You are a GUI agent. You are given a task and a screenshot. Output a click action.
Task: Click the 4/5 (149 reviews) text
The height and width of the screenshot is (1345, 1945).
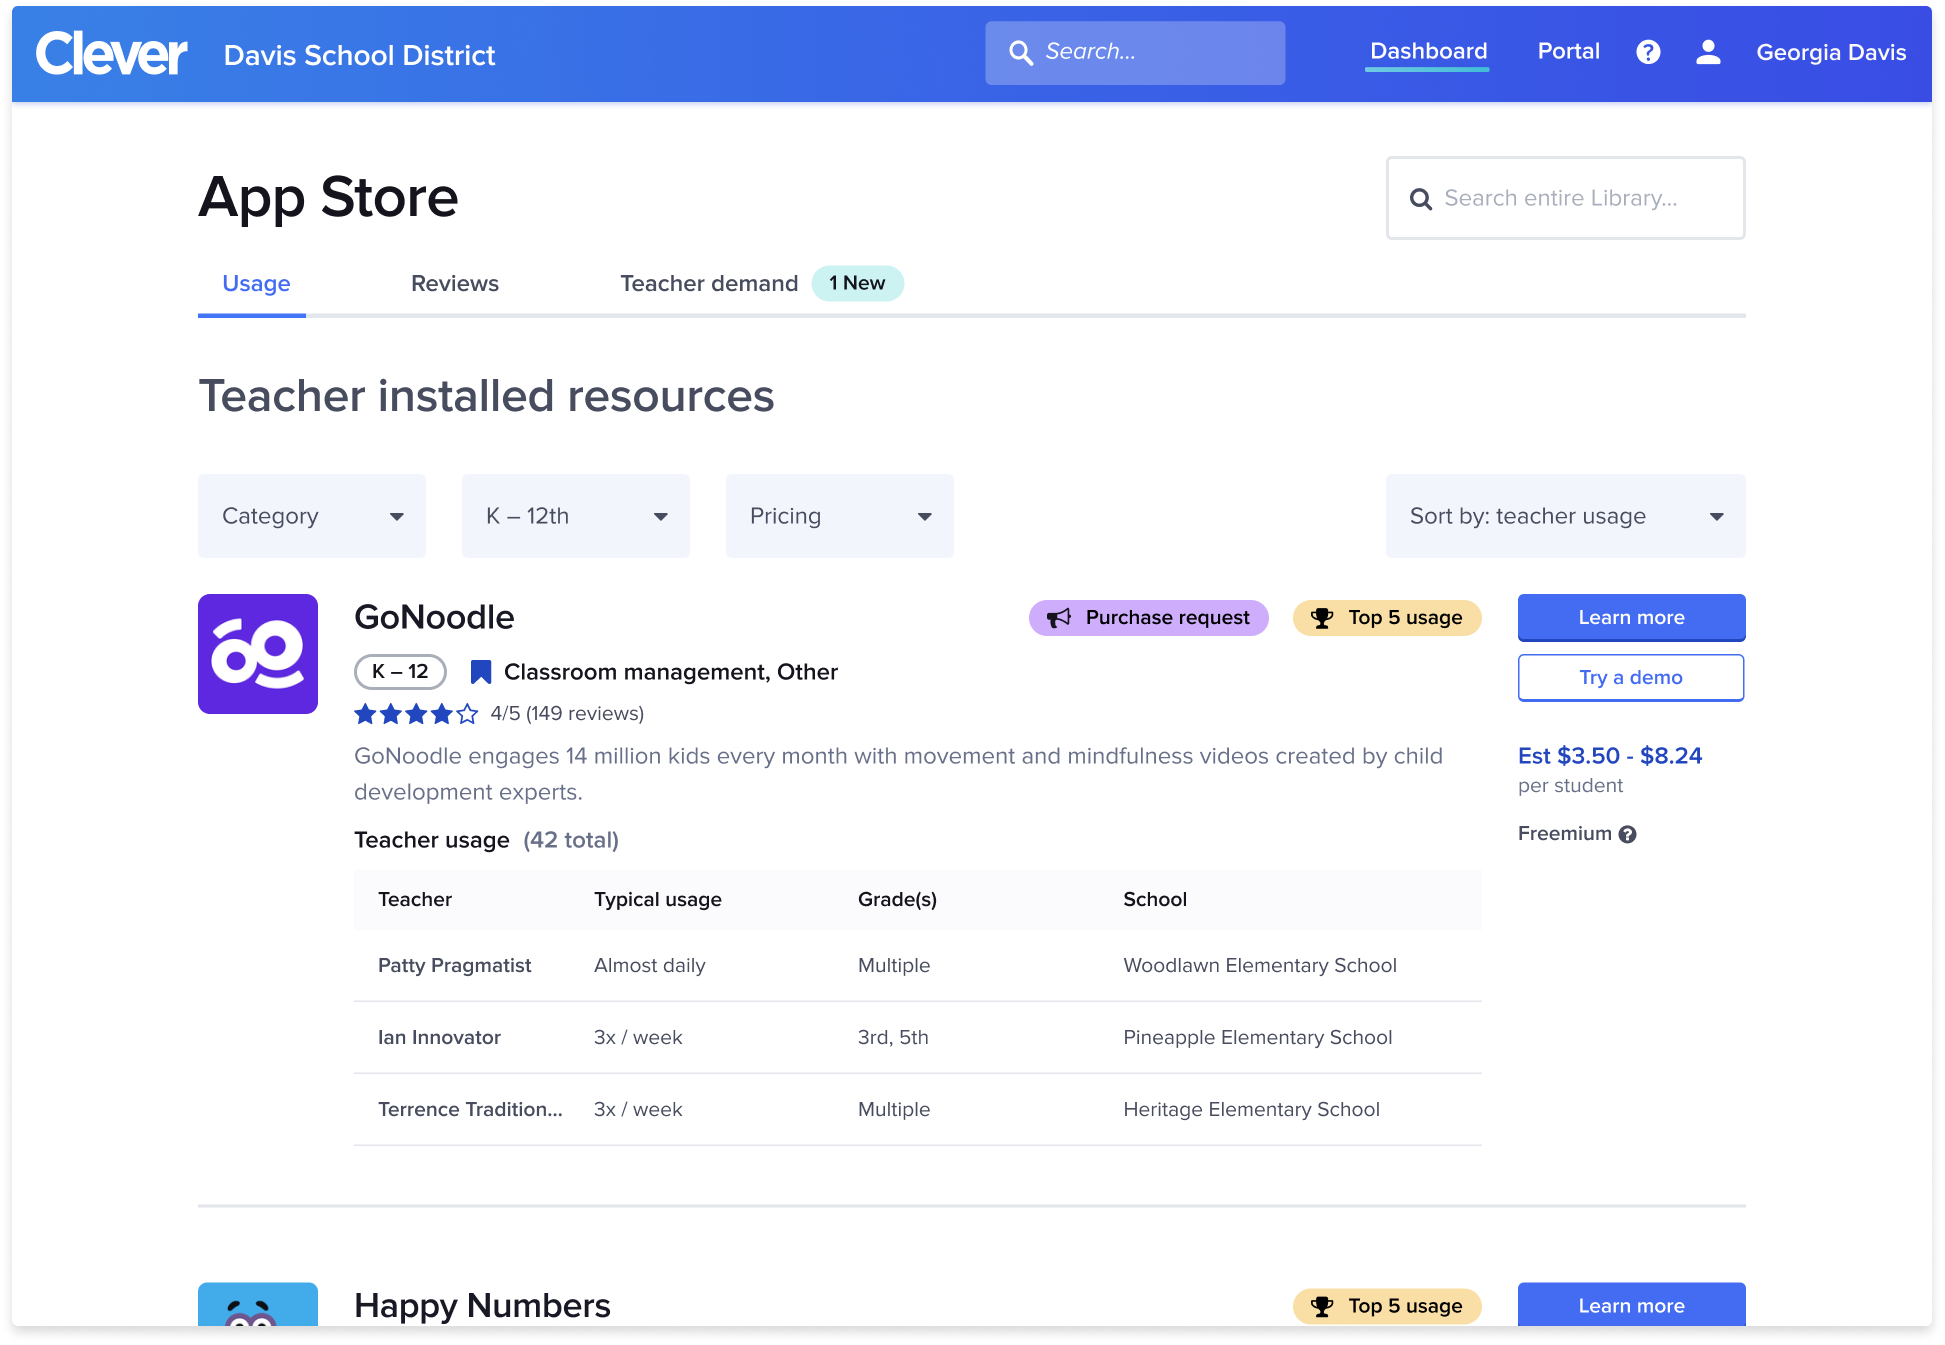tap(567, 714)
